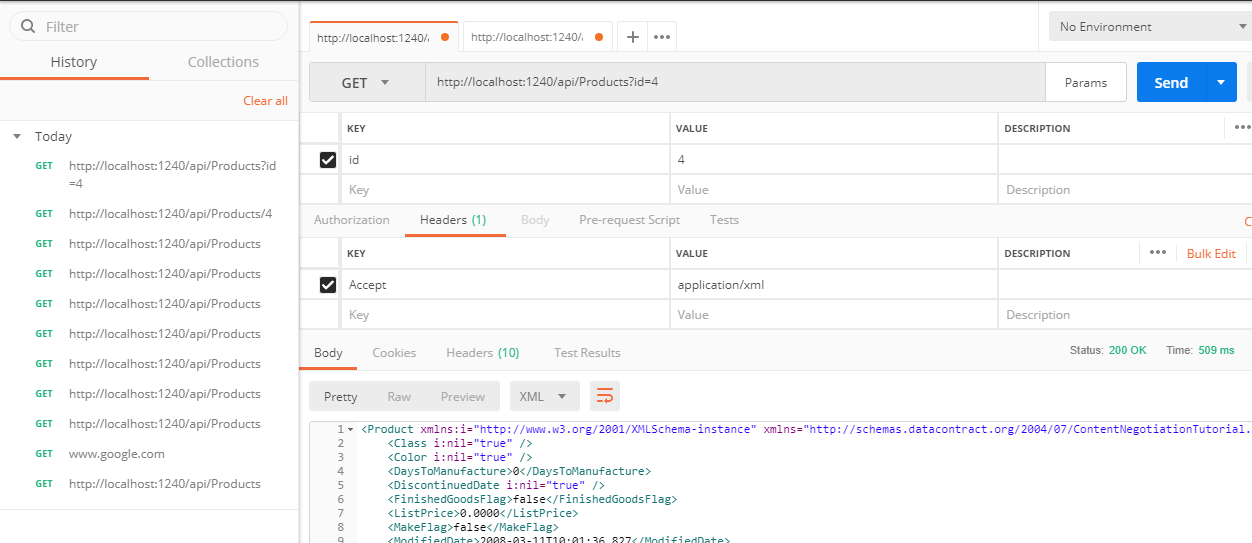Screen dimensions: 1252x543
Task: Select the www.google.com history entry
Action: click(116, 454)
